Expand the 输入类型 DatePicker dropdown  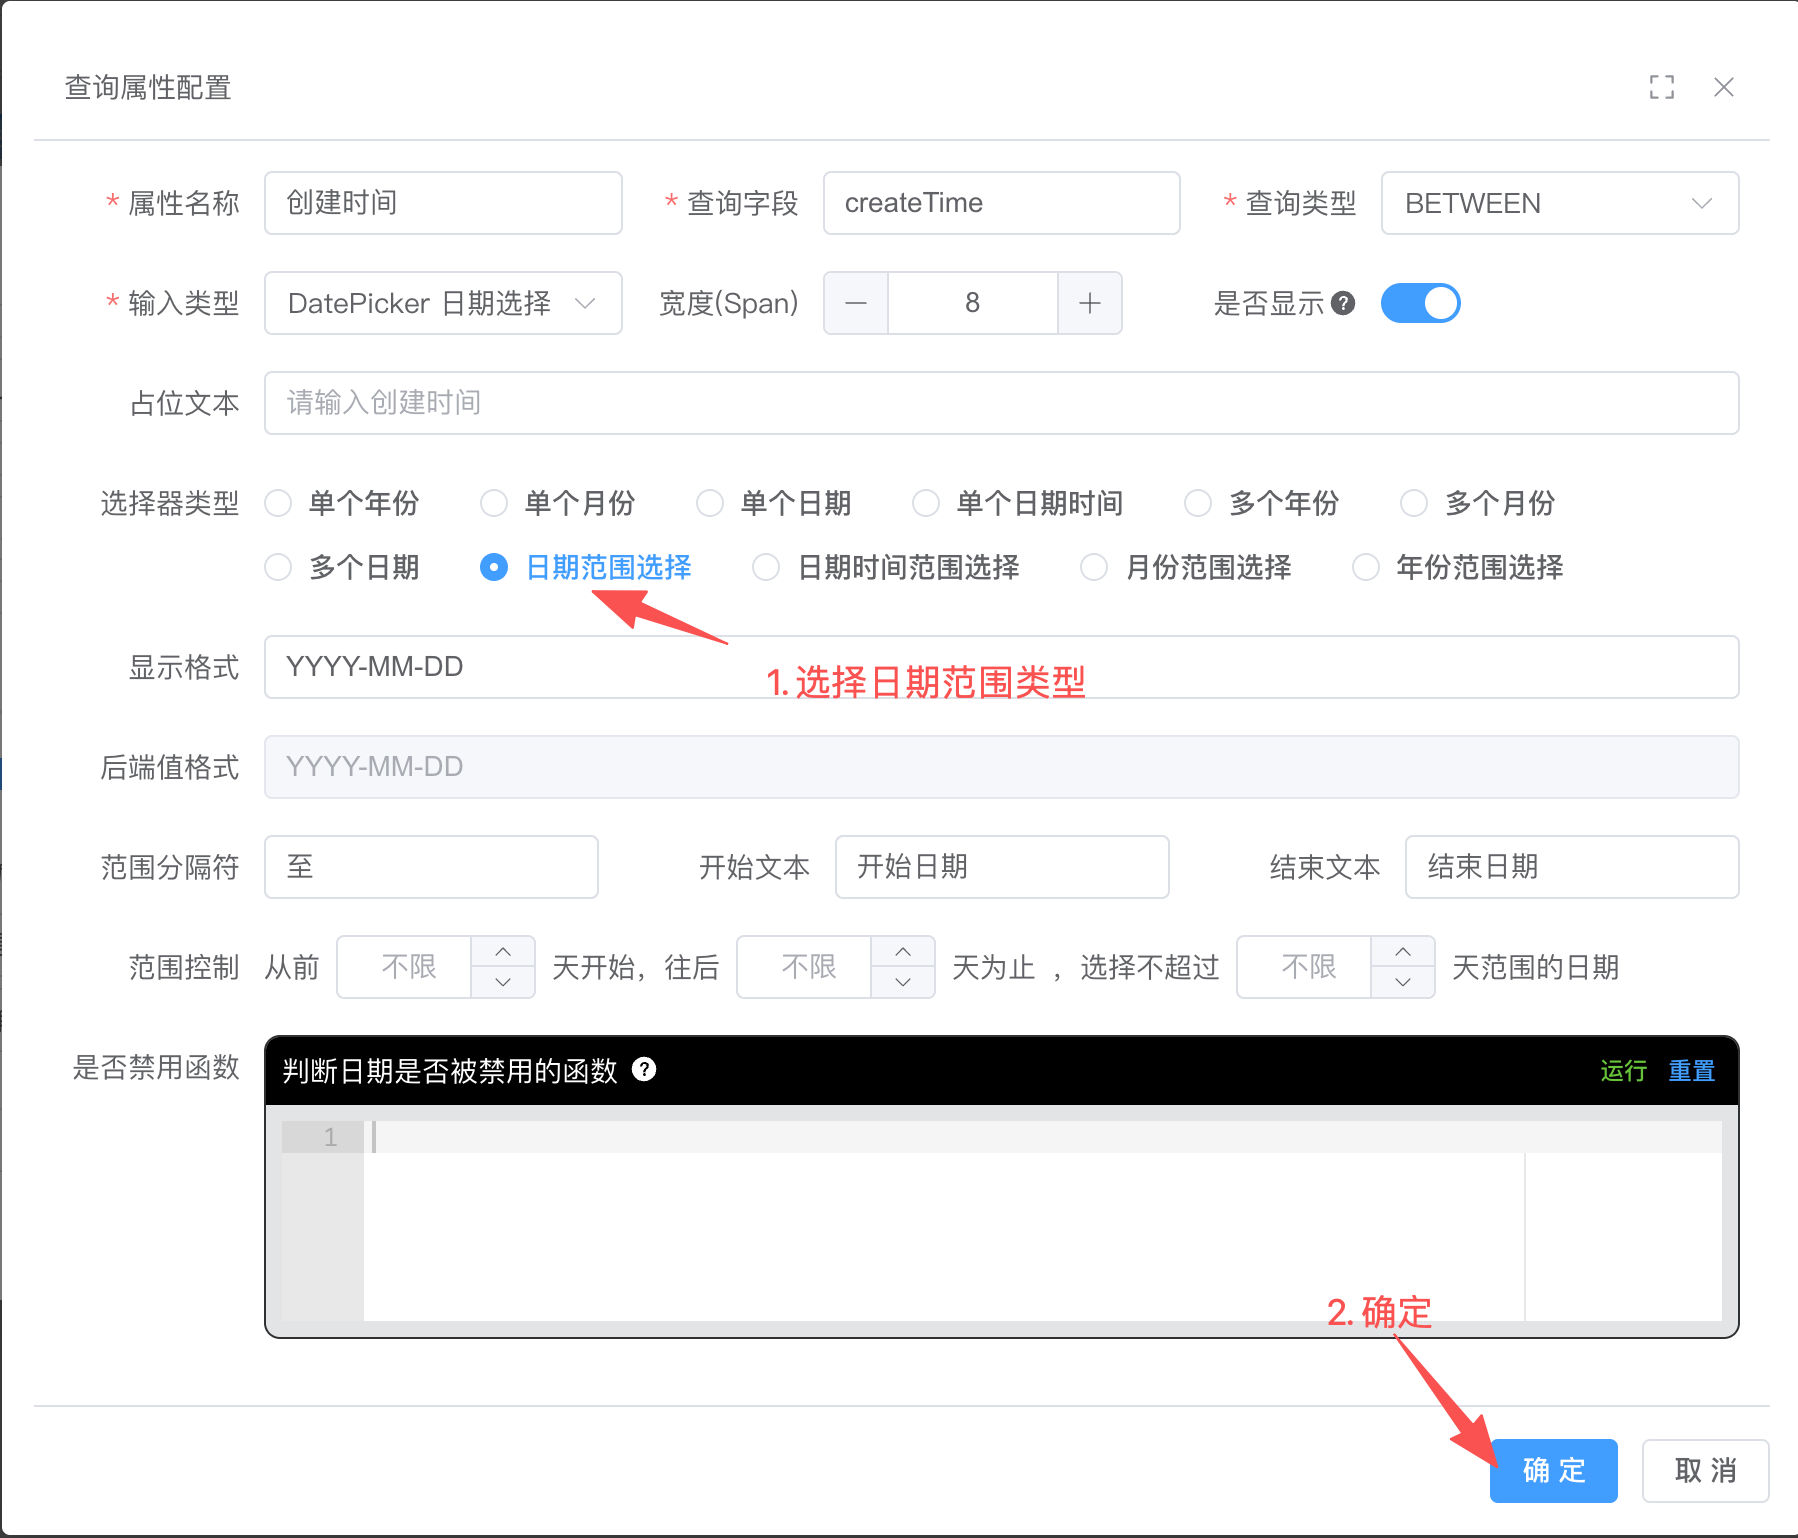pos(442,303)
